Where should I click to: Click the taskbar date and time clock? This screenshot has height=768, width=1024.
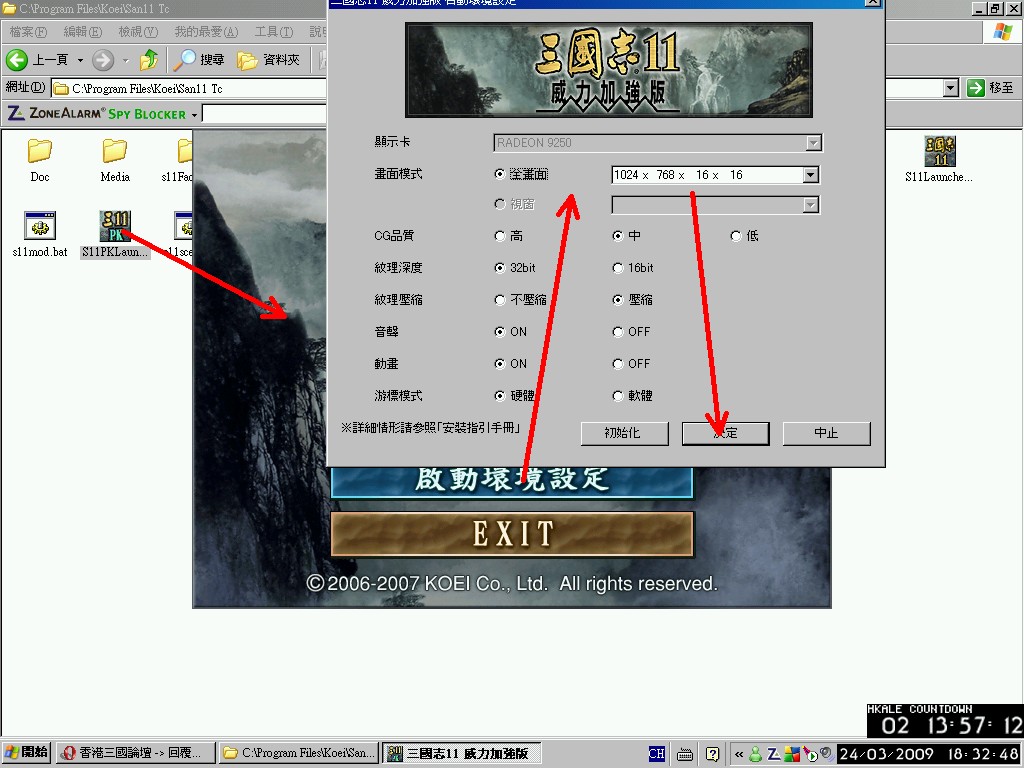(929, 754)
